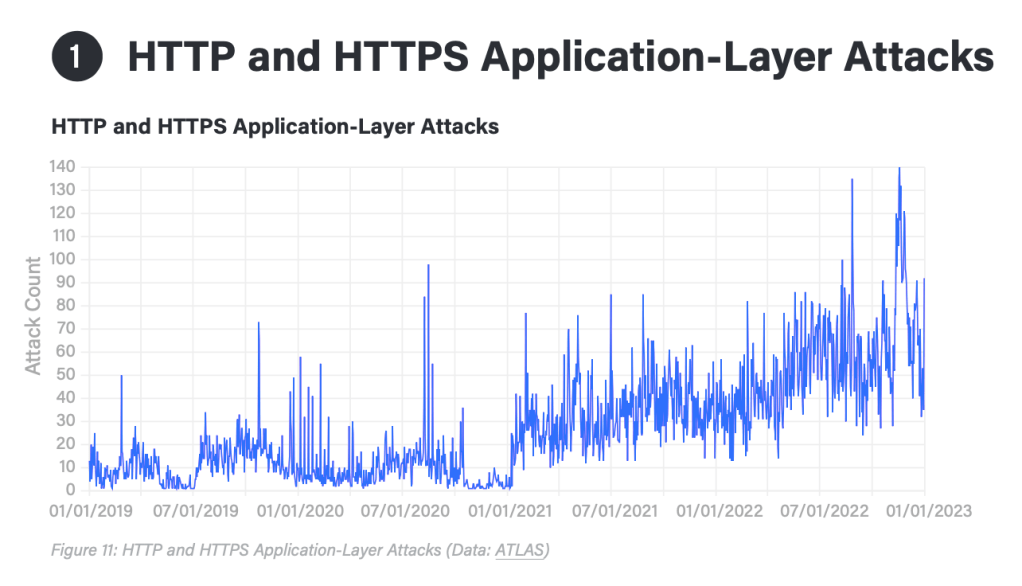The image size is (1022, 586).
Task: Click the Attack Count axis title
Action: [33, 315]
